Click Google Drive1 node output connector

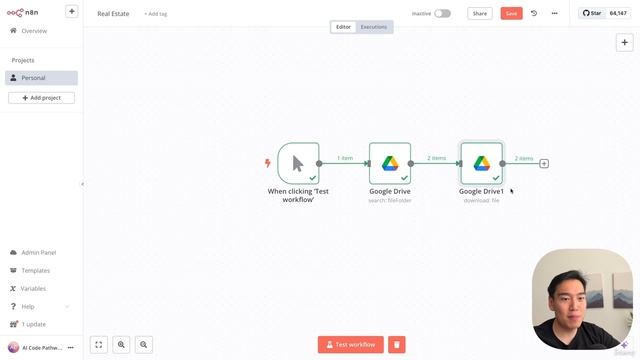coord(502,164)
